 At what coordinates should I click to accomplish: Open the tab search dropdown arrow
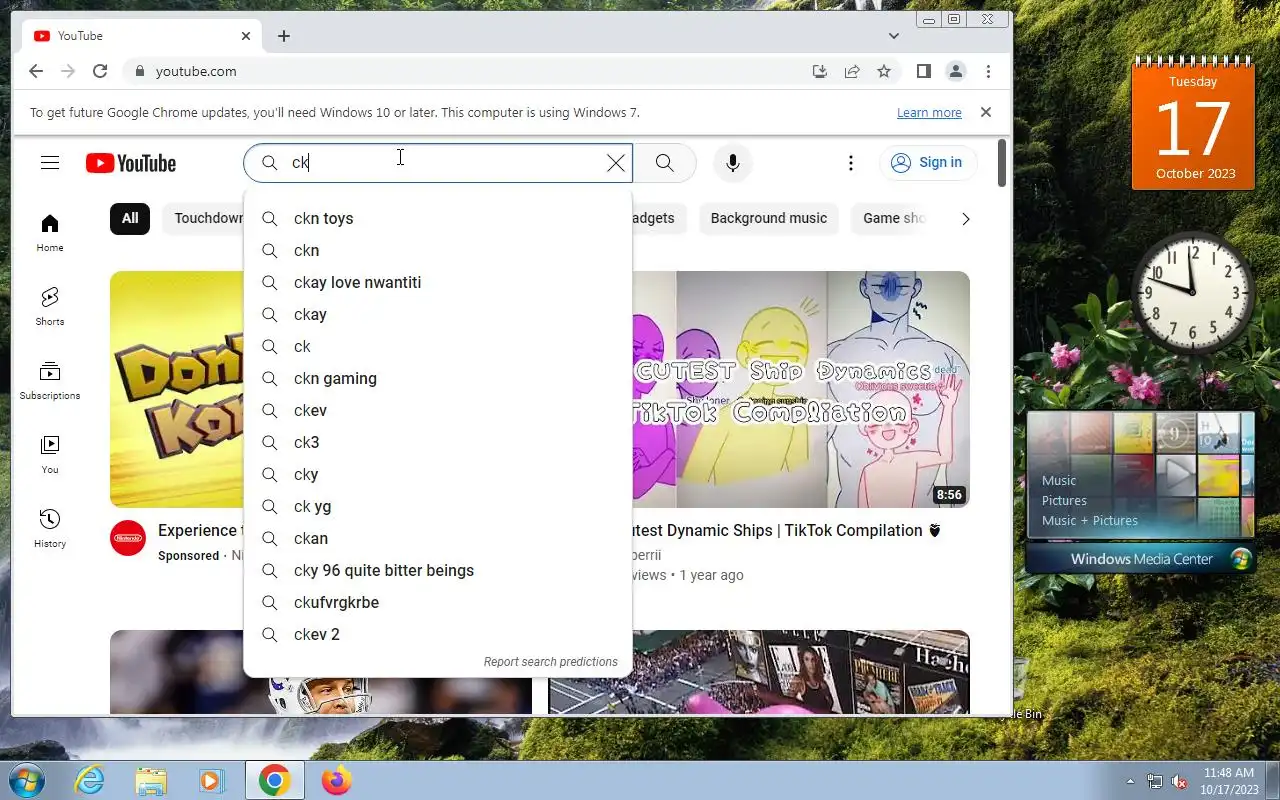pos(894,36)
